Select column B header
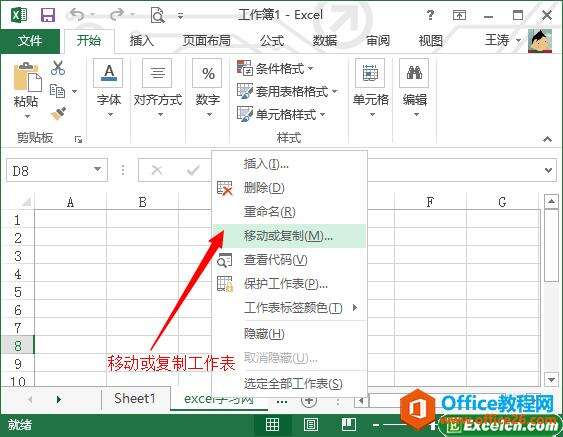The width and height of the screenshot is (563, 437). pos(143,202)
